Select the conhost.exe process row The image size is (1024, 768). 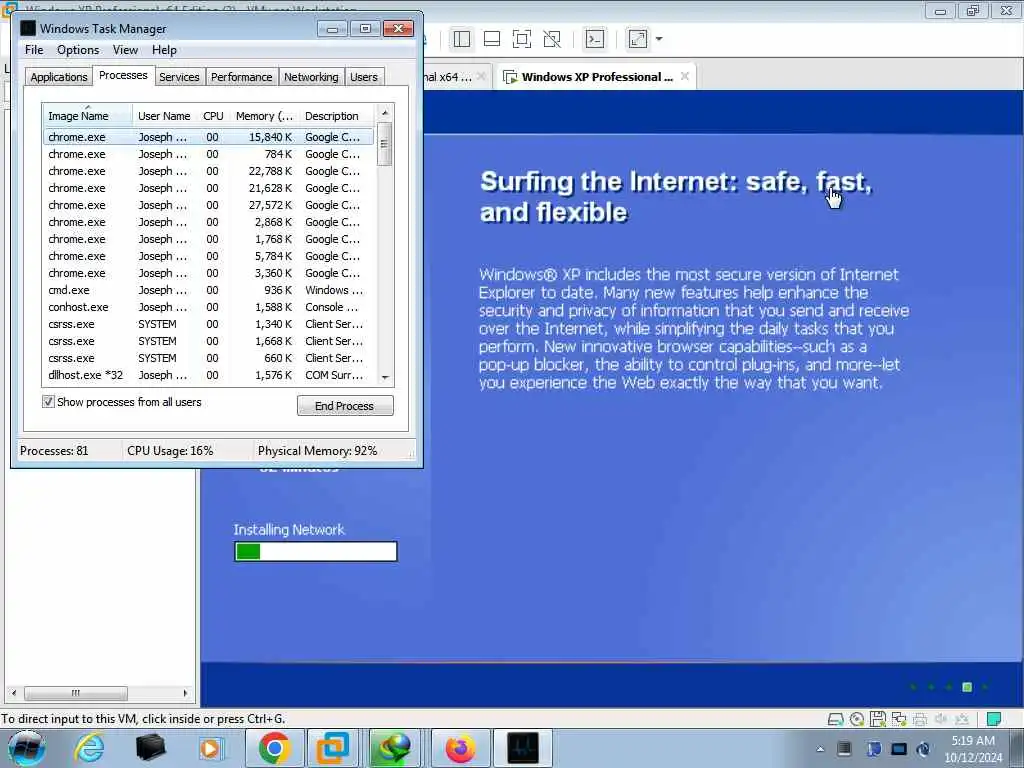point(208,307)
